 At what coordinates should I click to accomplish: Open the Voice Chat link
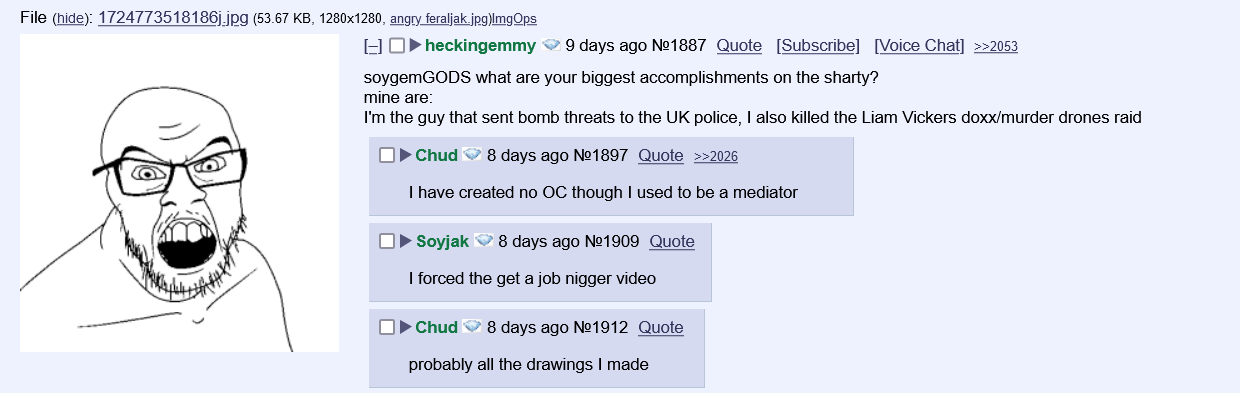coord(919,46)
